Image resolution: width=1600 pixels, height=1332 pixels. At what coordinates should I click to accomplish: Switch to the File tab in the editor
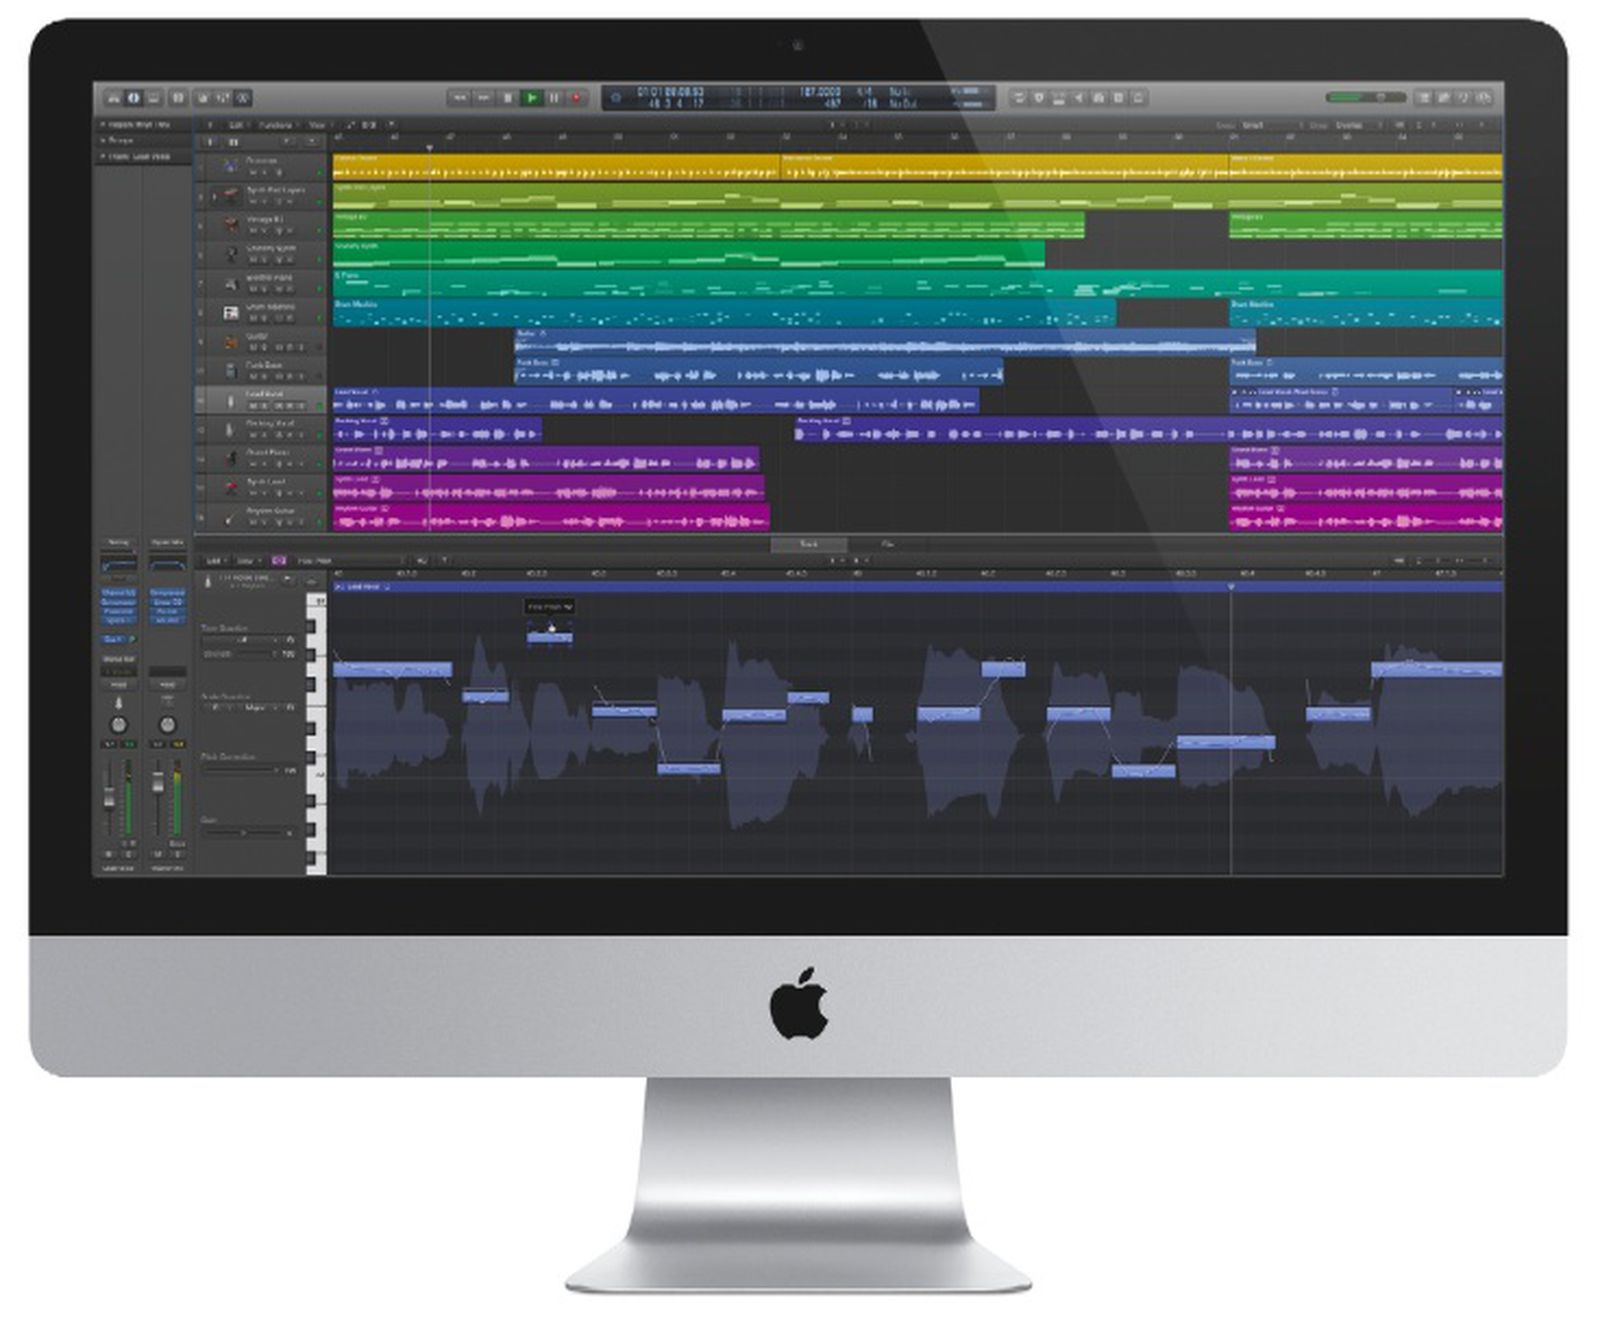tap(886, 545)
